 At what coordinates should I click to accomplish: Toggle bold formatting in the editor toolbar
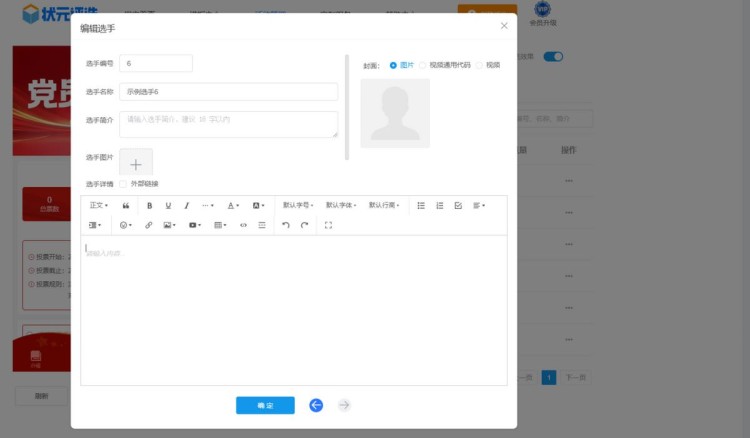pyautogui.click(x=150, y=205)
